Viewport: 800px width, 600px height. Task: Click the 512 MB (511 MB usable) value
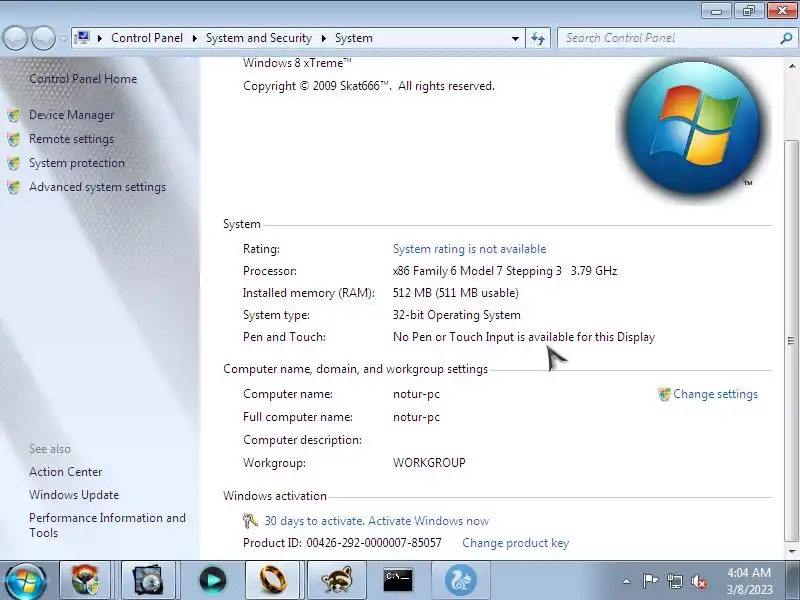tap(456, 293)
